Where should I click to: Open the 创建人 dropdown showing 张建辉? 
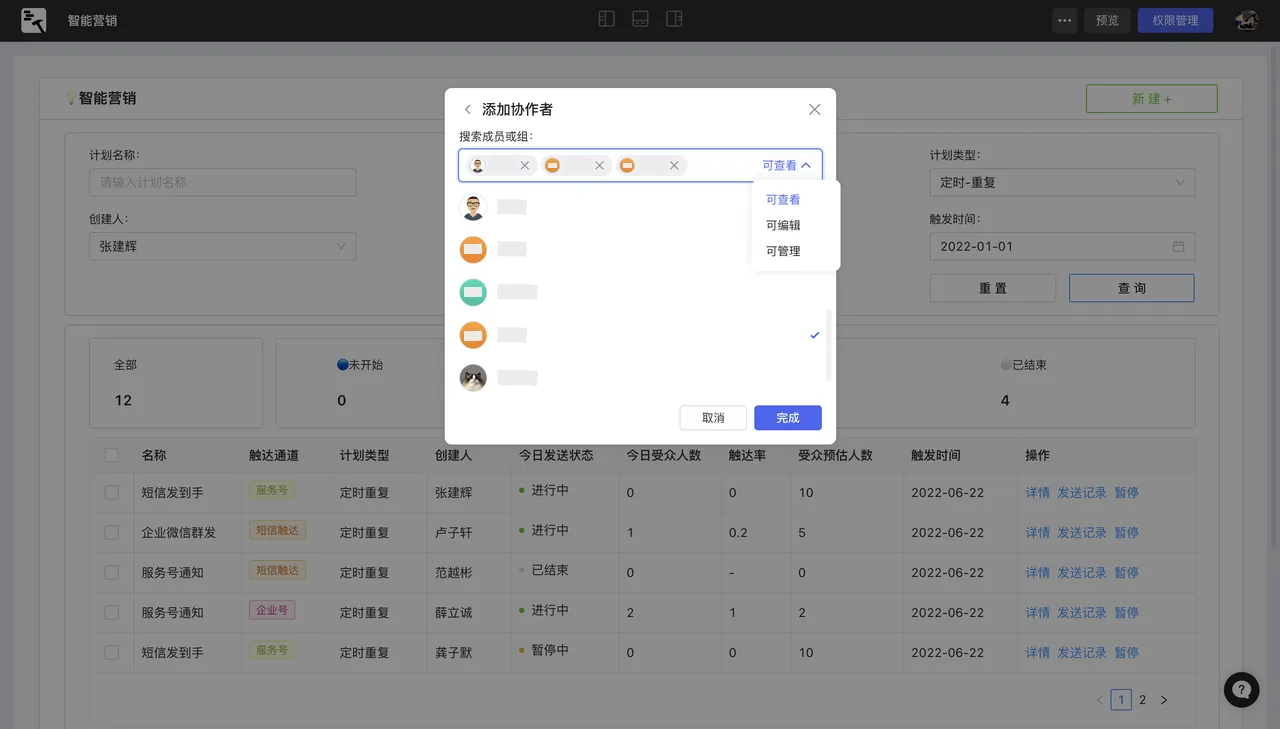point(222,246)
